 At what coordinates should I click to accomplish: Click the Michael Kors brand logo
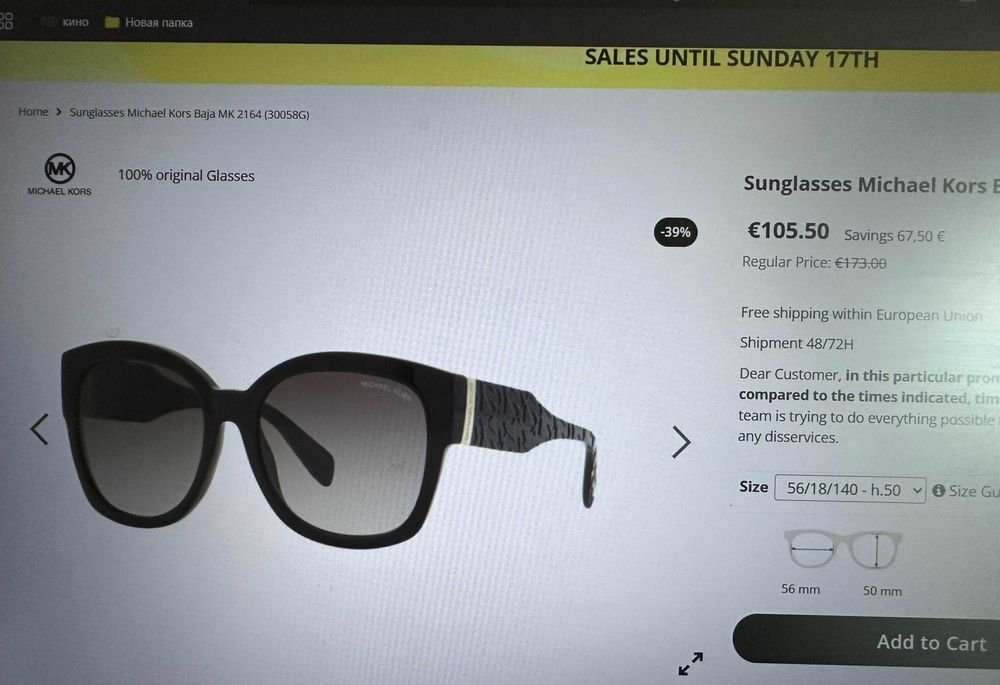pyautogui.click(x=59, y=174)
